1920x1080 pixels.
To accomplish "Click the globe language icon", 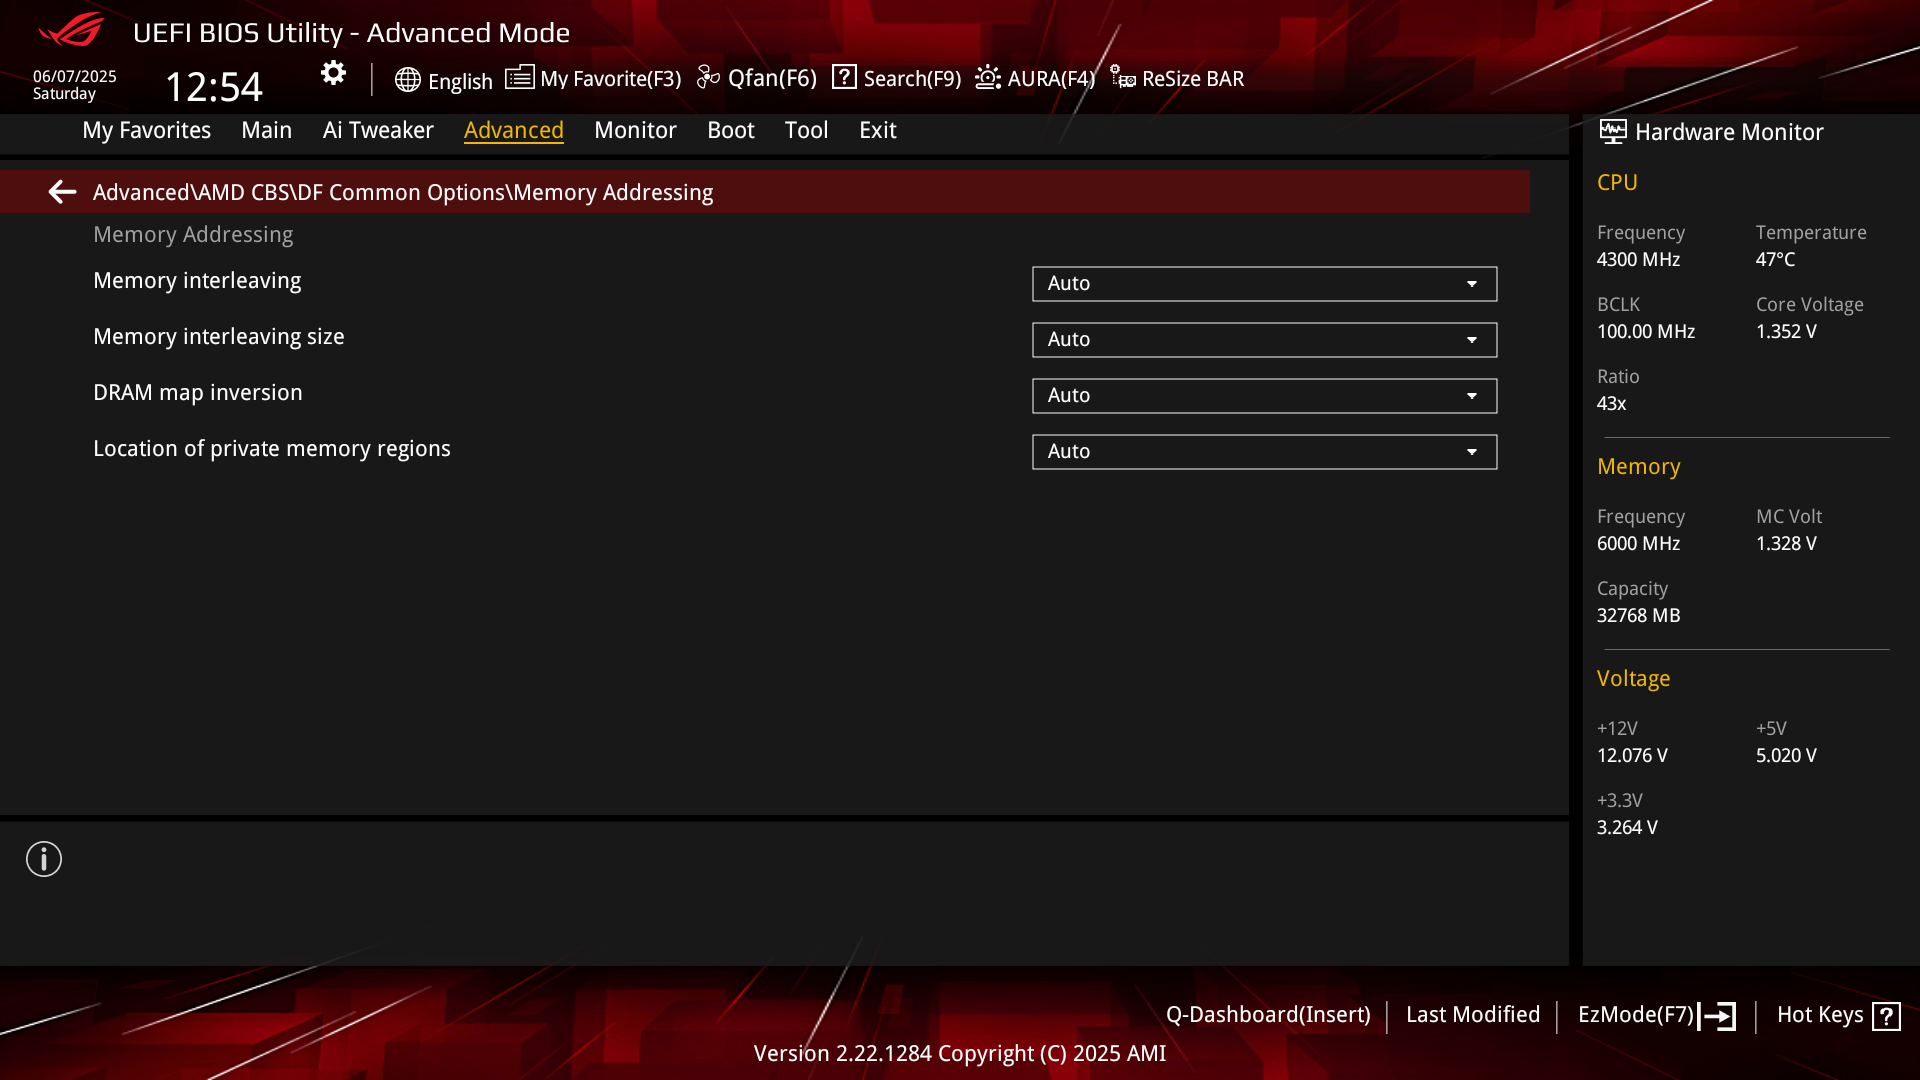I will click(407, 80).
